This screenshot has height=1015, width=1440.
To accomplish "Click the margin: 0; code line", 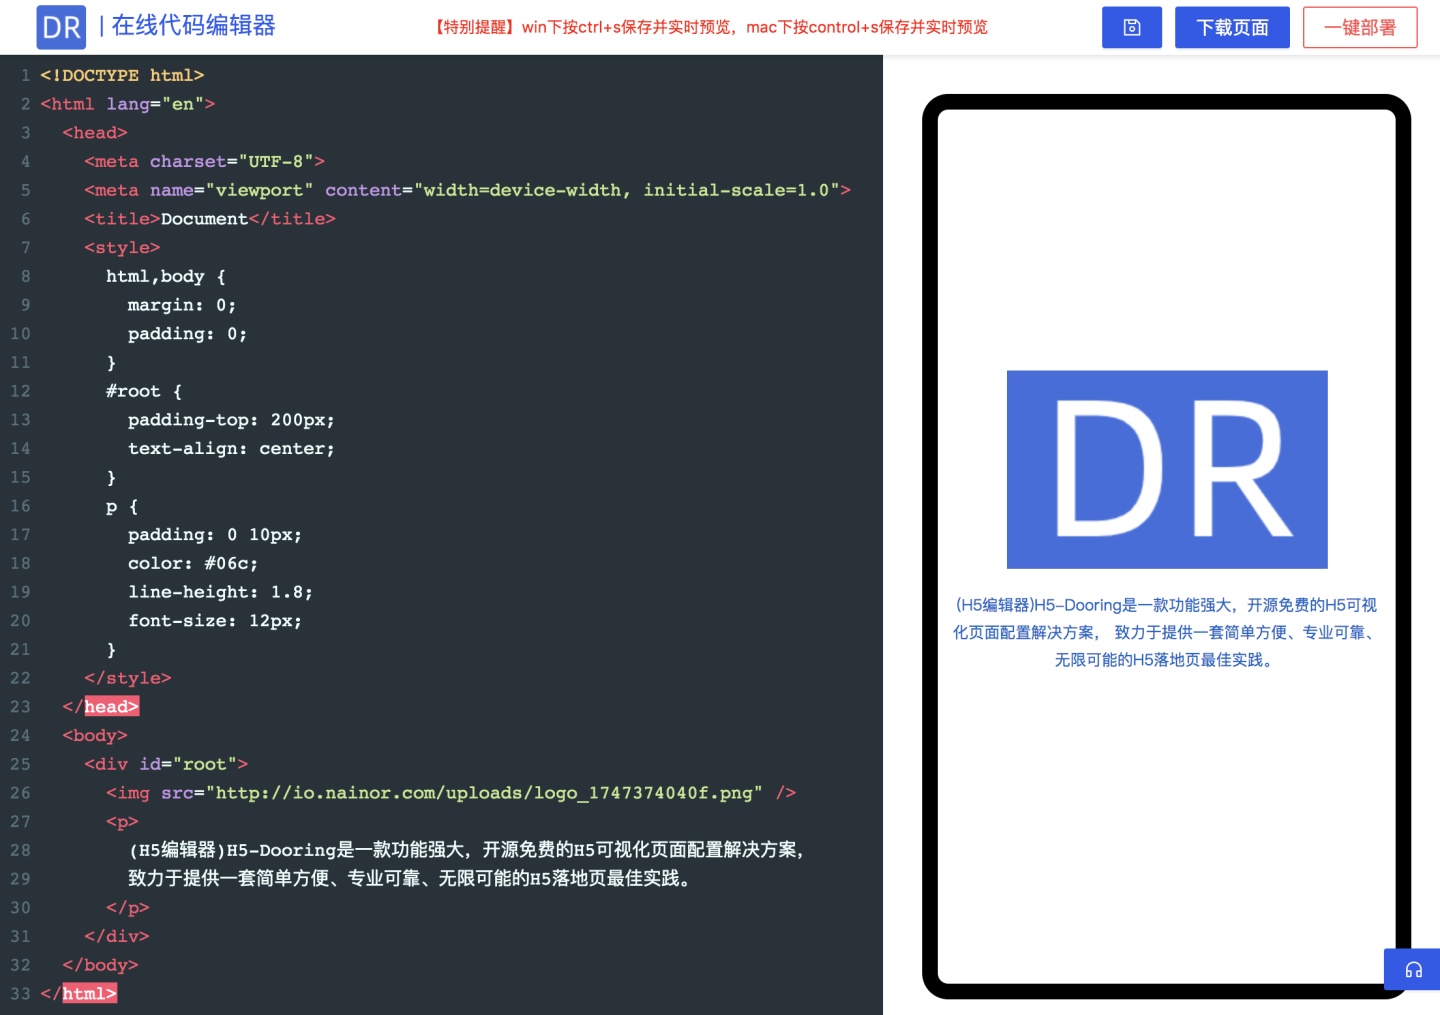I will click(x=182, y=305).
